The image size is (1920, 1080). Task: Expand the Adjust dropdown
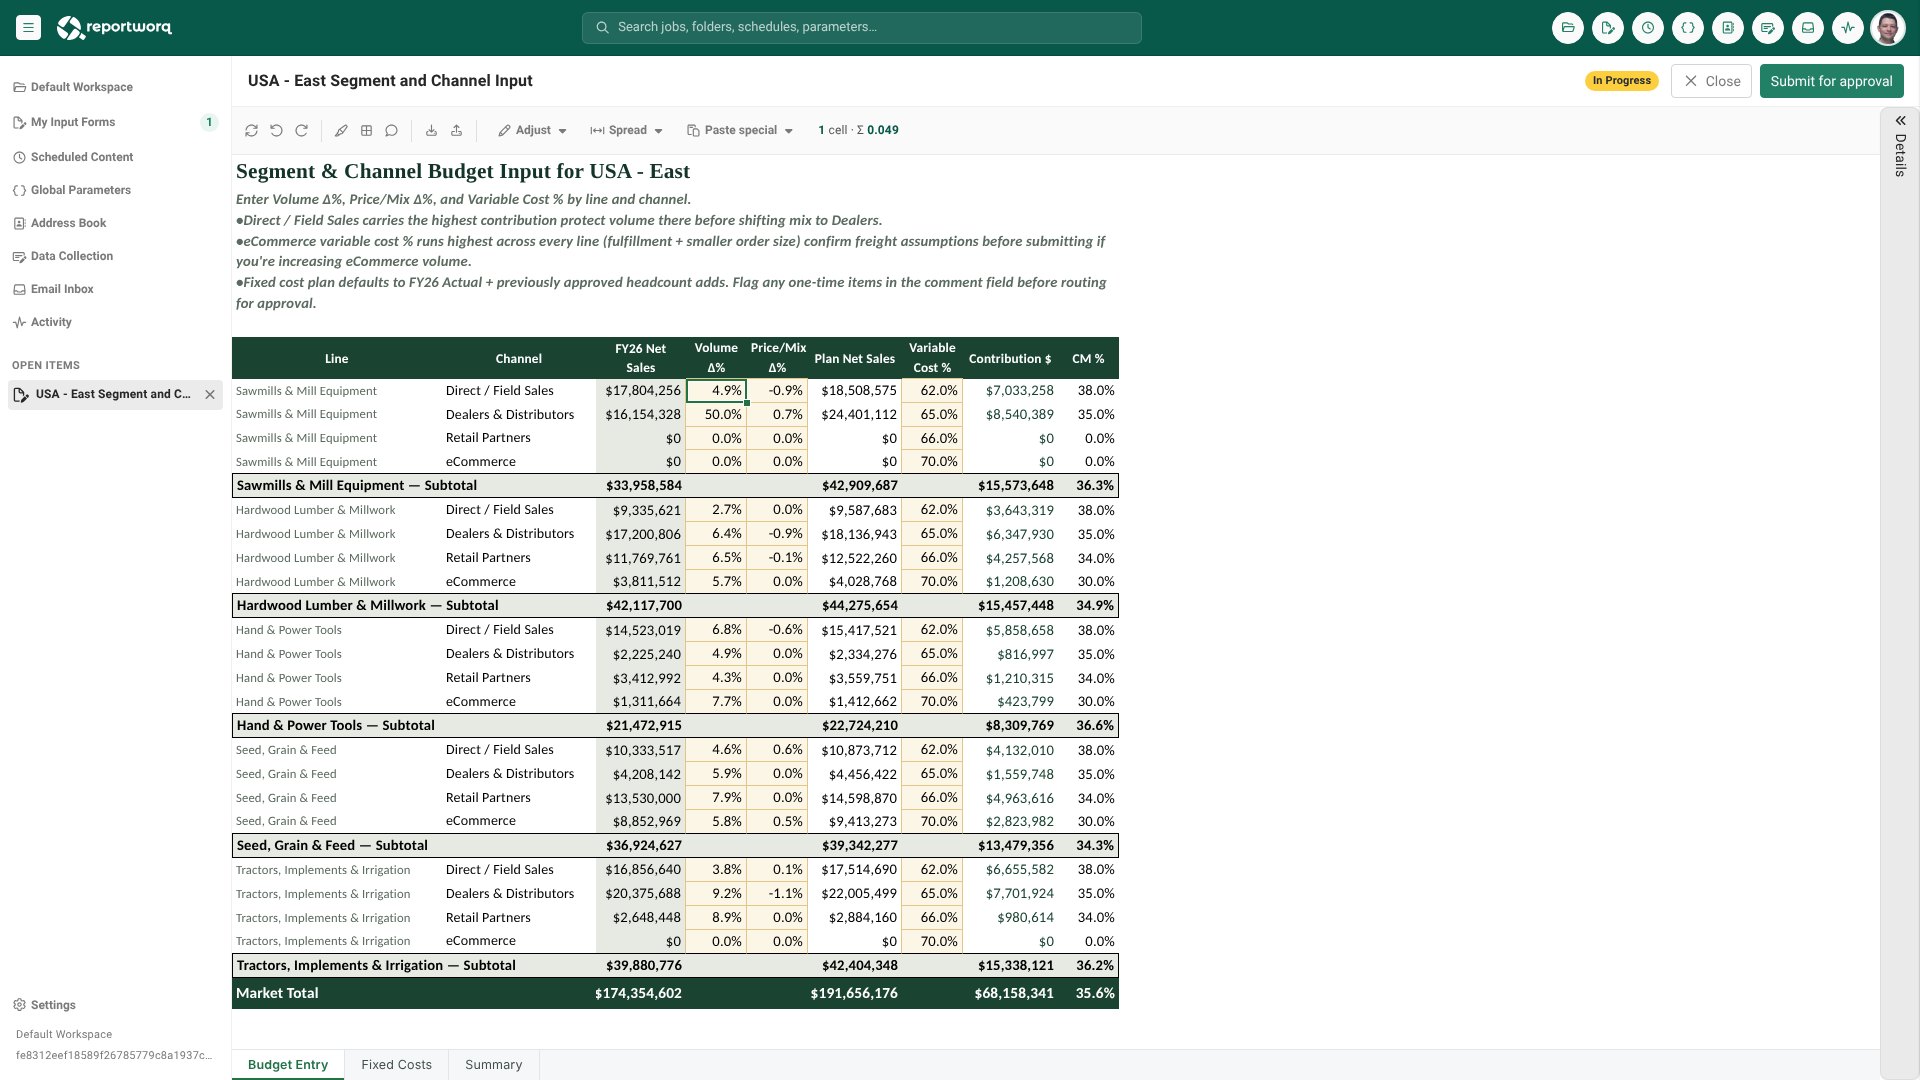coord(533,130)
